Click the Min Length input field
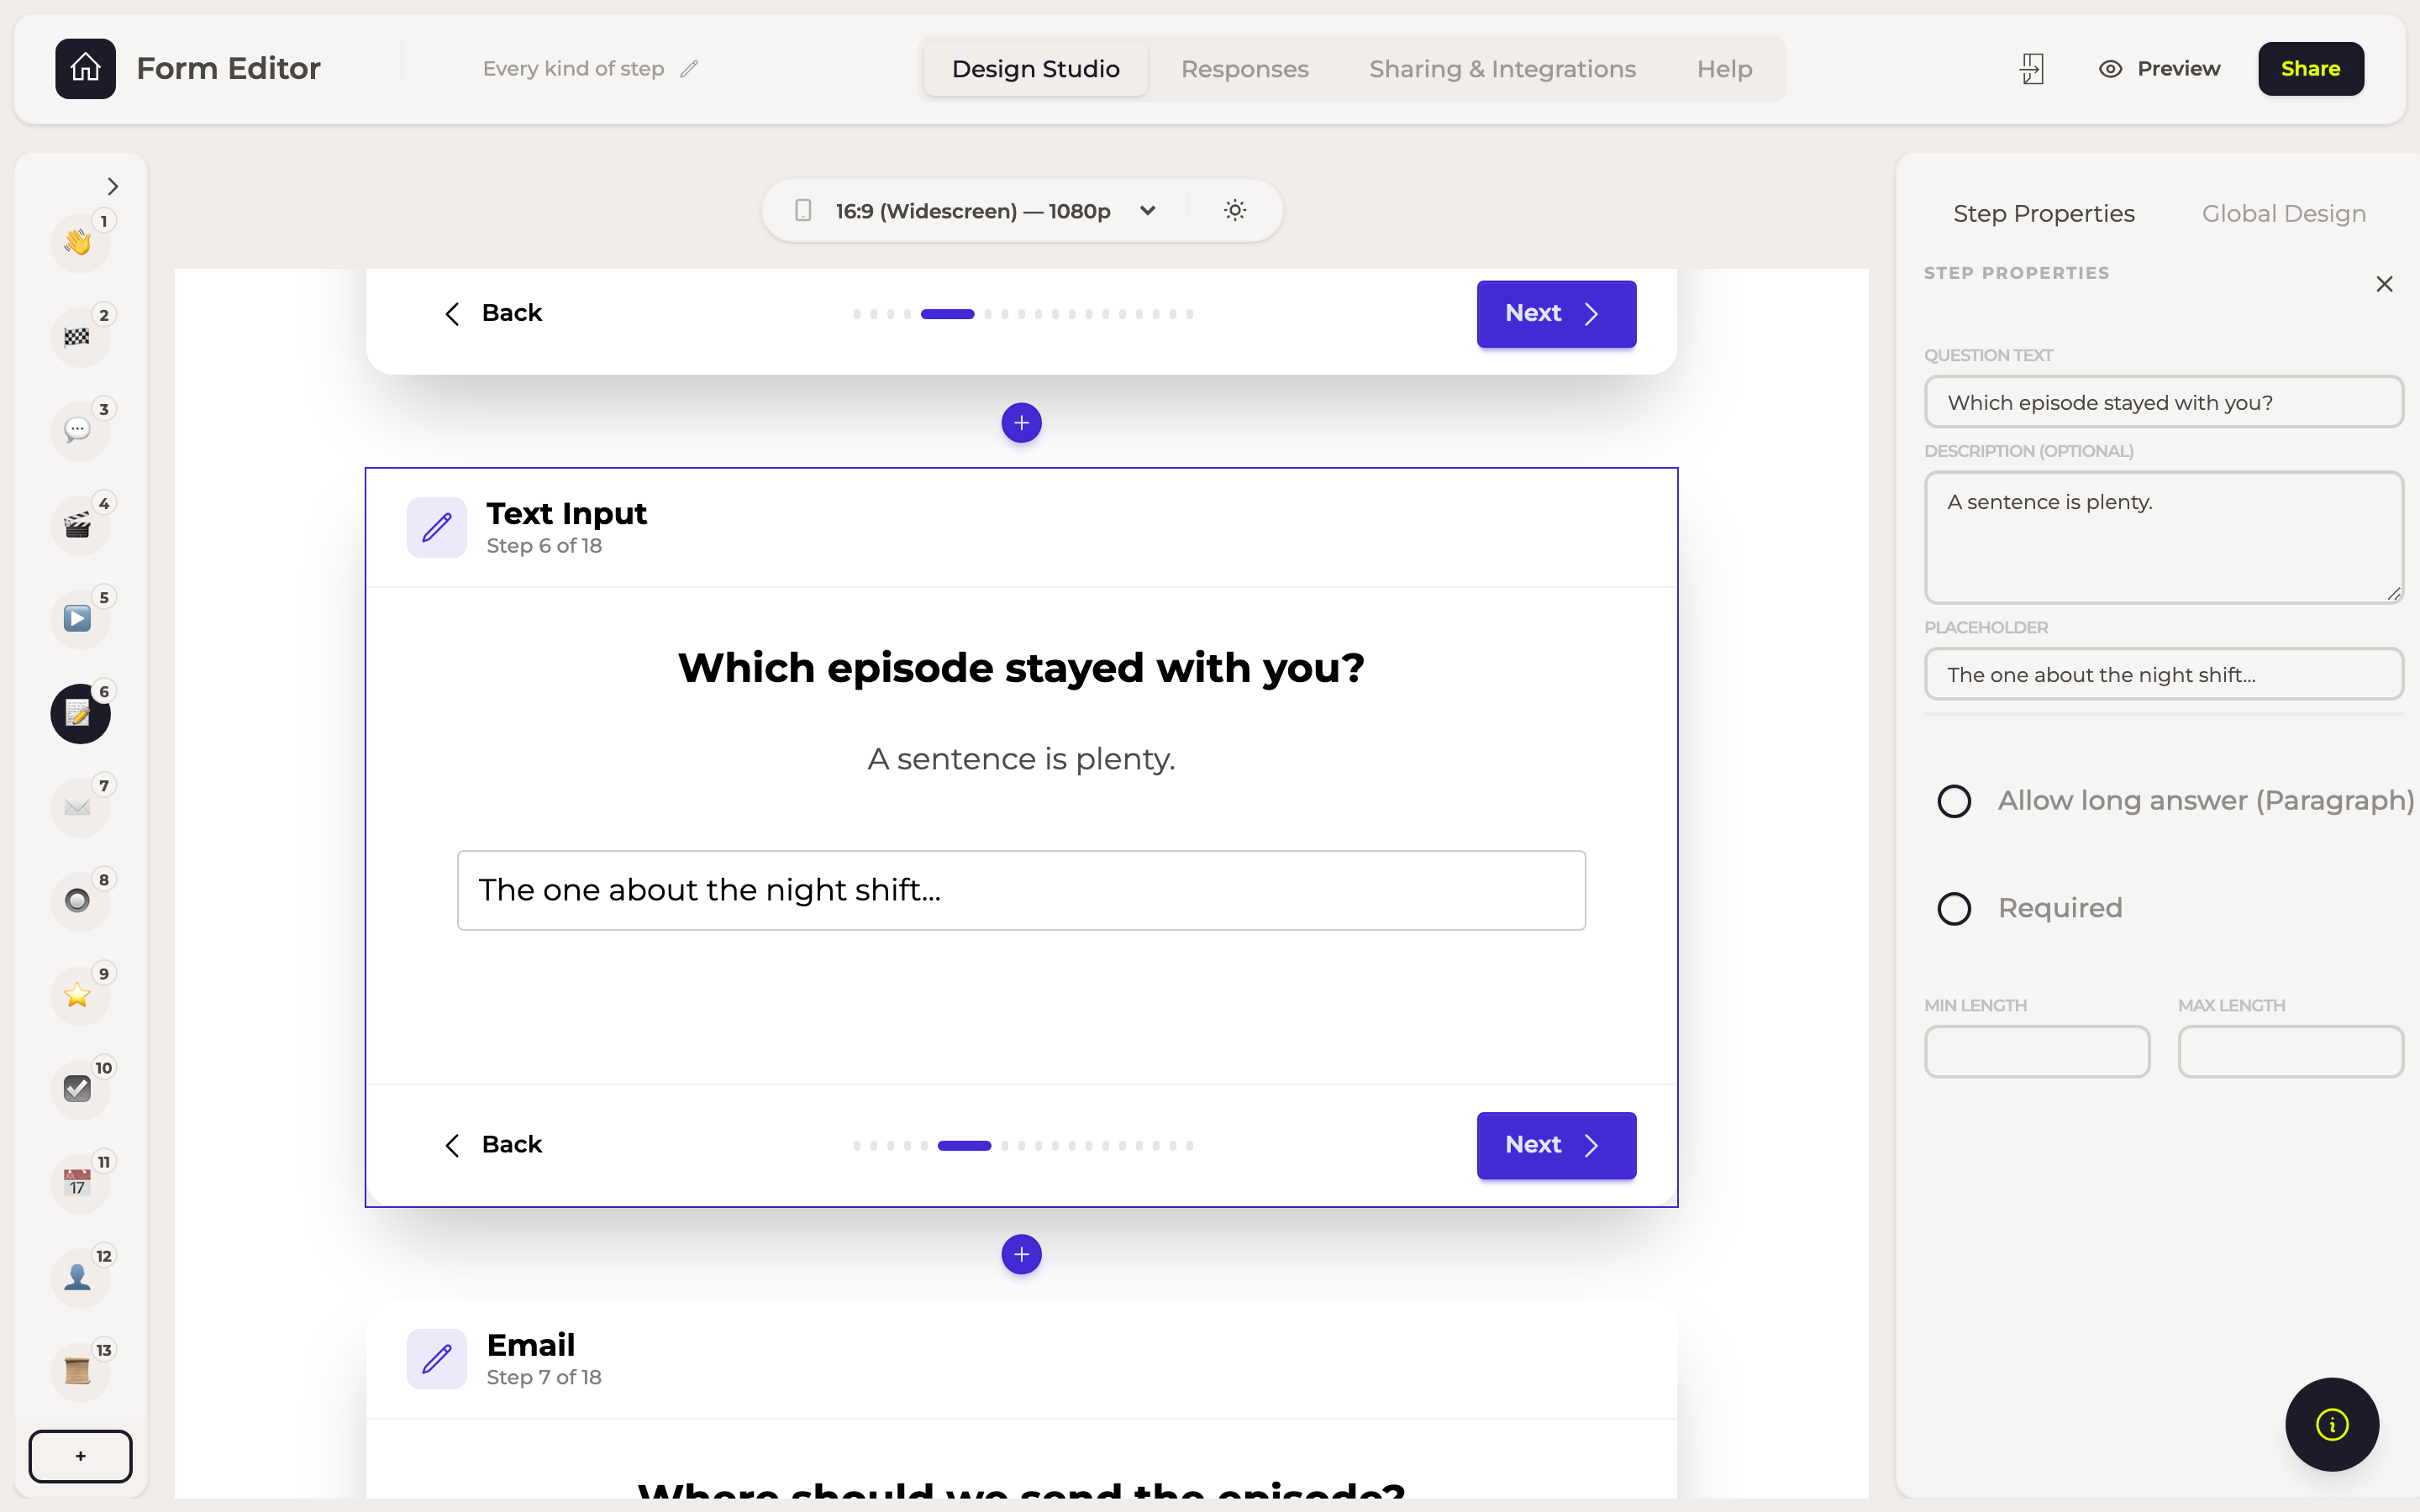 pos(2036,1051)
